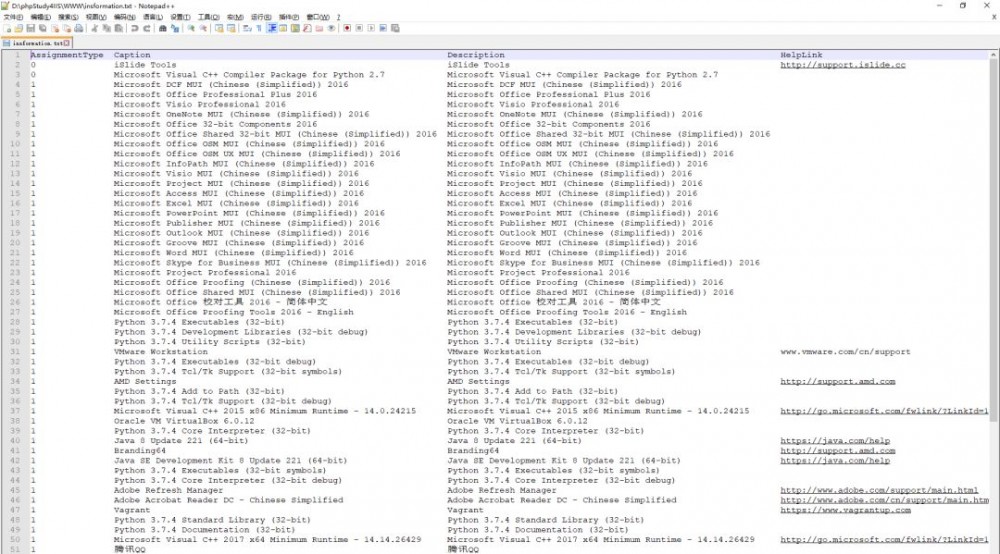
Task: Undo the last action via toolbar
Action: (135, 28)
